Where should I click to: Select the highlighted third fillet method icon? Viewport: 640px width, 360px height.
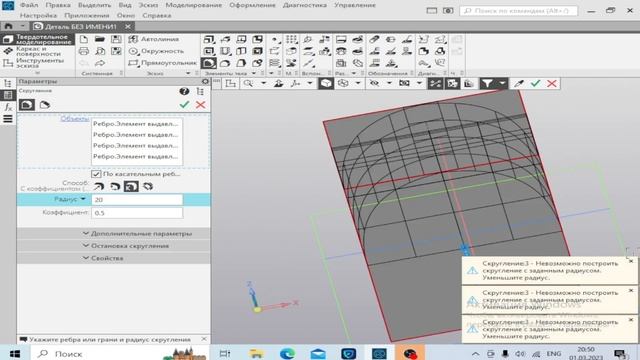tap(131, 187)
